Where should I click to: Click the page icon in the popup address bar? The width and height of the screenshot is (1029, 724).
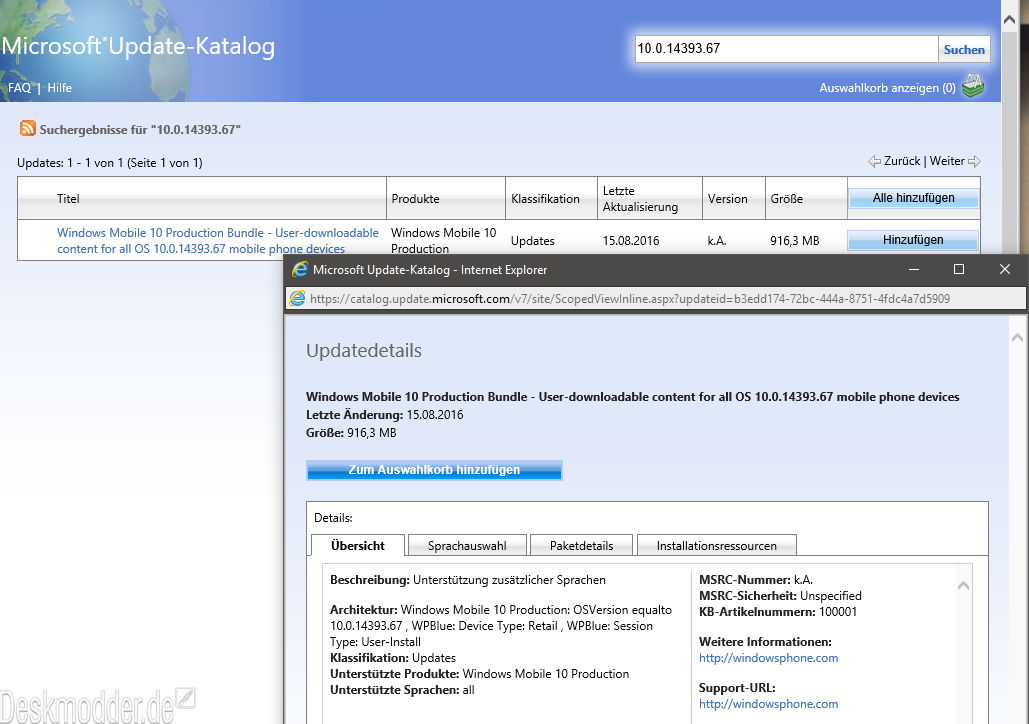point(297,299)
